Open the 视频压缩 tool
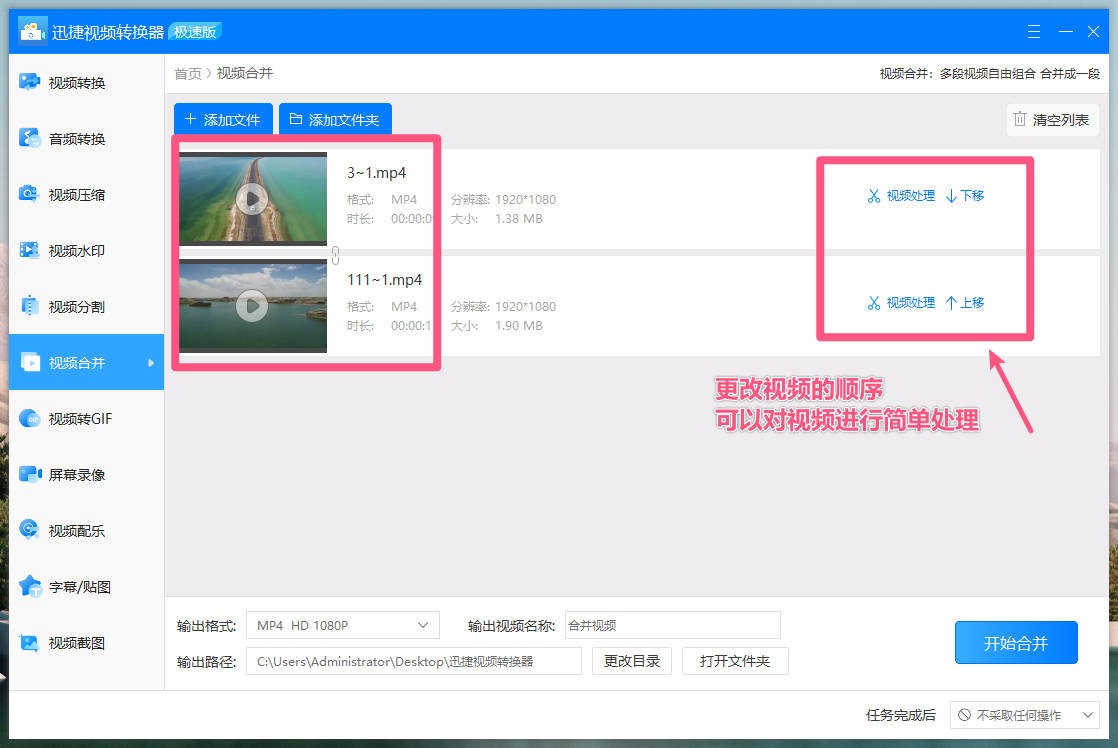Image resolution: width=1118 pixels, height=748 pixels. click(x=60, y=193)
